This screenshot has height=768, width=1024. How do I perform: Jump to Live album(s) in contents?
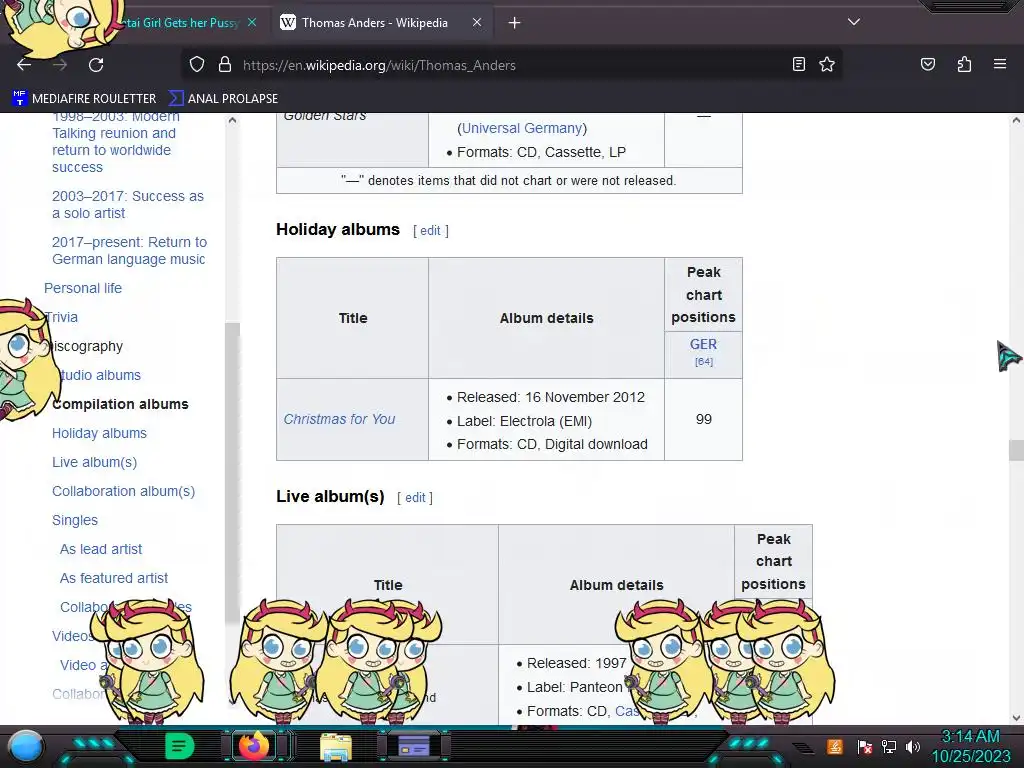point(95,462)
